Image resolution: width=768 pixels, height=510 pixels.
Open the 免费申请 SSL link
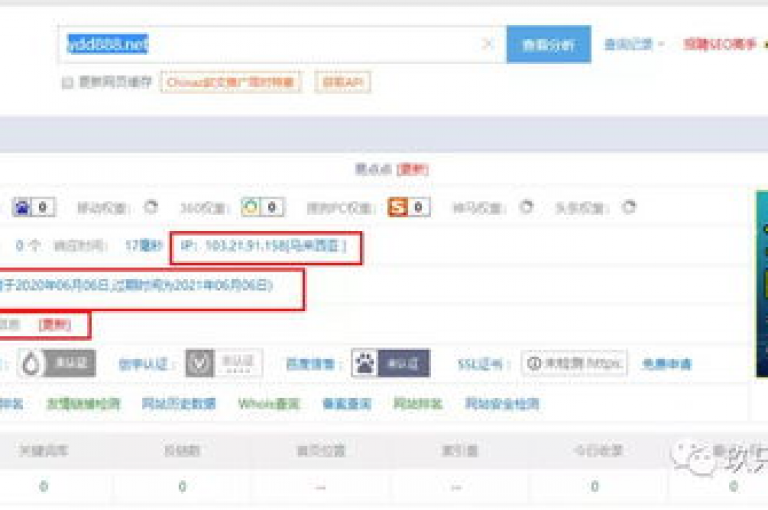click(x=667, y=364)
